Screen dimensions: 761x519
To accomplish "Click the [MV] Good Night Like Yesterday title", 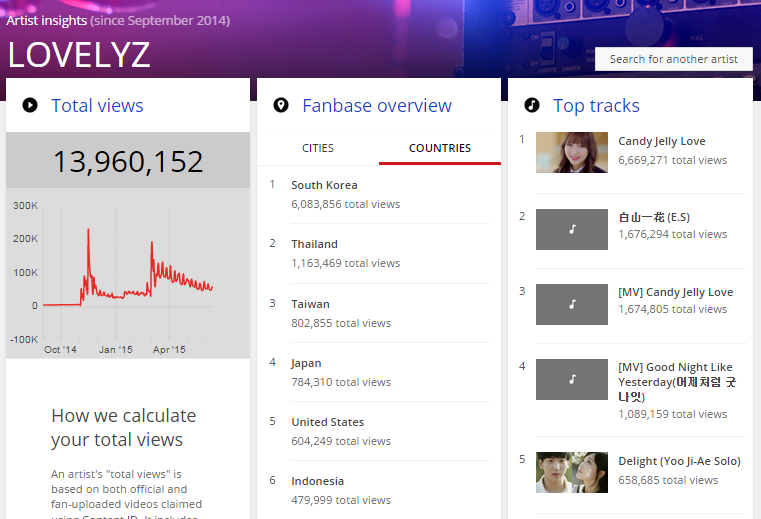I will [x=677, y=382].
